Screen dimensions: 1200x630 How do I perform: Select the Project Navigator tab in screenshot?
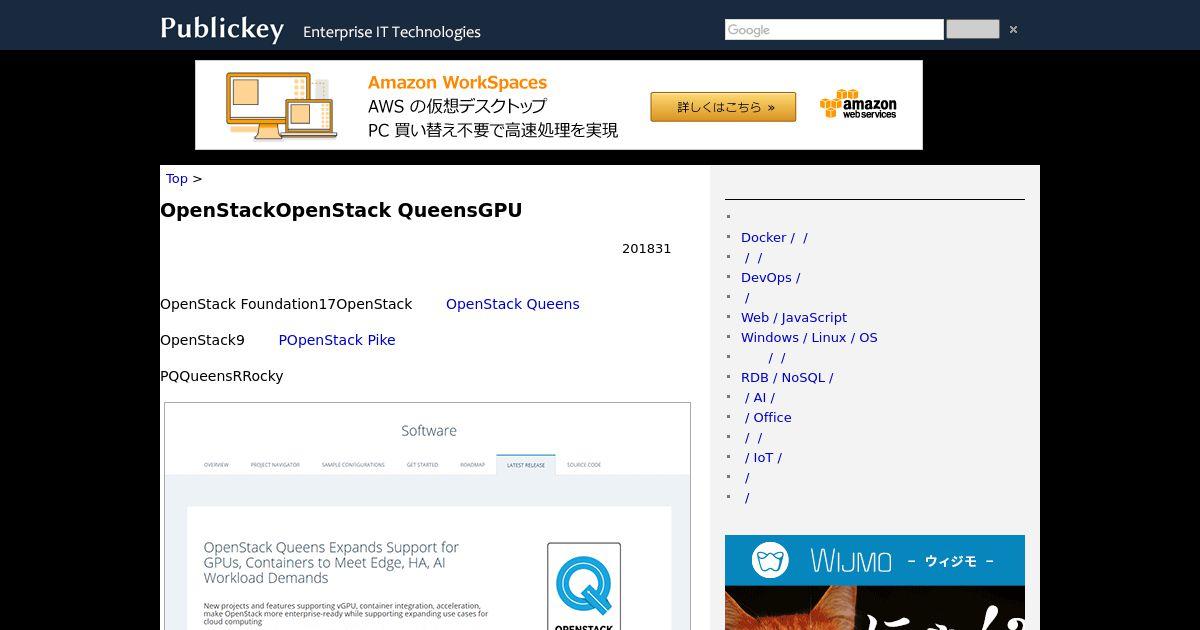[275, 465]
